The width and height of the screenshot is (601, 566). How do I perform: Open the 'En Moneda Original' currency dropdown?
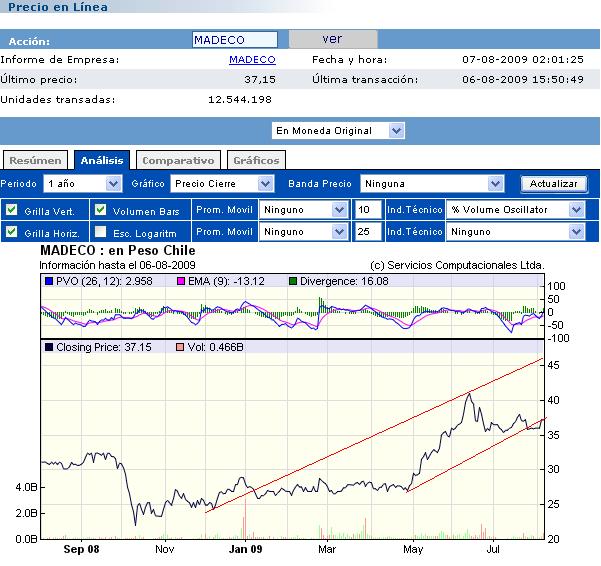point(338,131)
